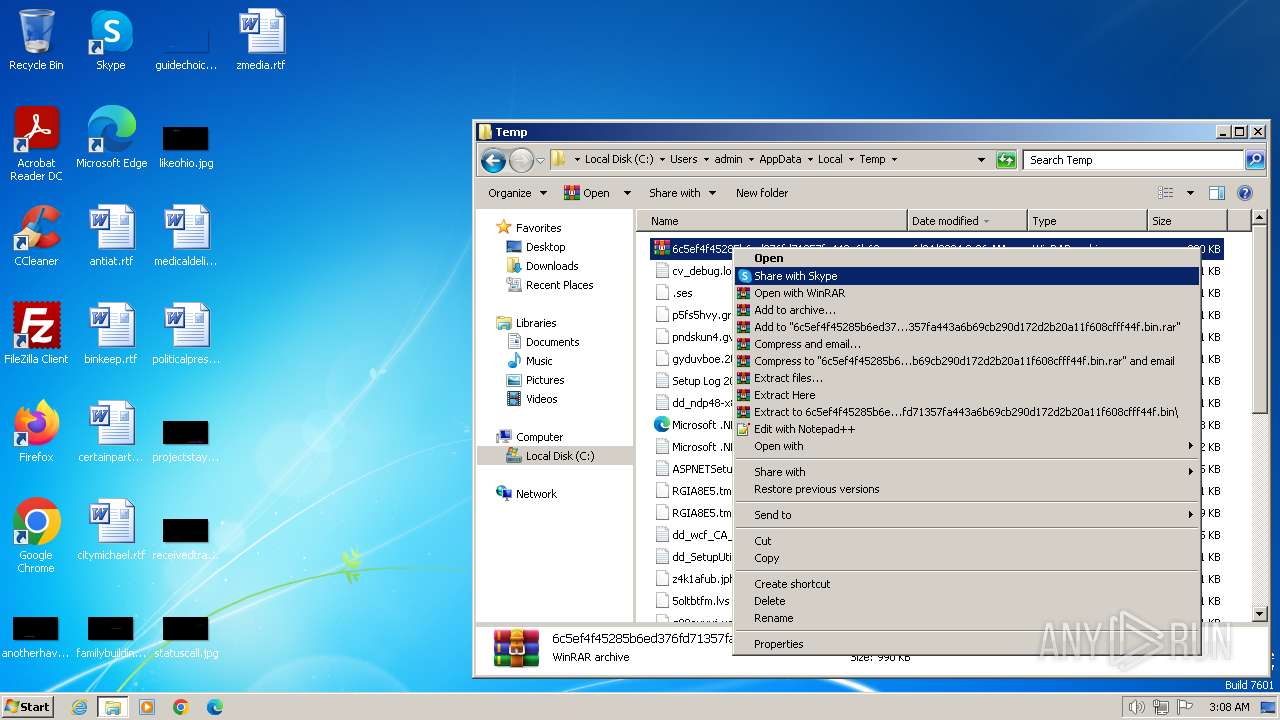Open Pictures library in sidebar

[x=544, y=380]
